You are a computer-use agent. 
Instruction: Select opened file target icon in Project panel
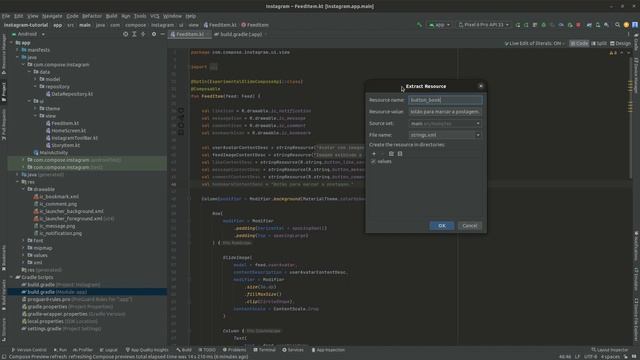[x=125, y=34]
